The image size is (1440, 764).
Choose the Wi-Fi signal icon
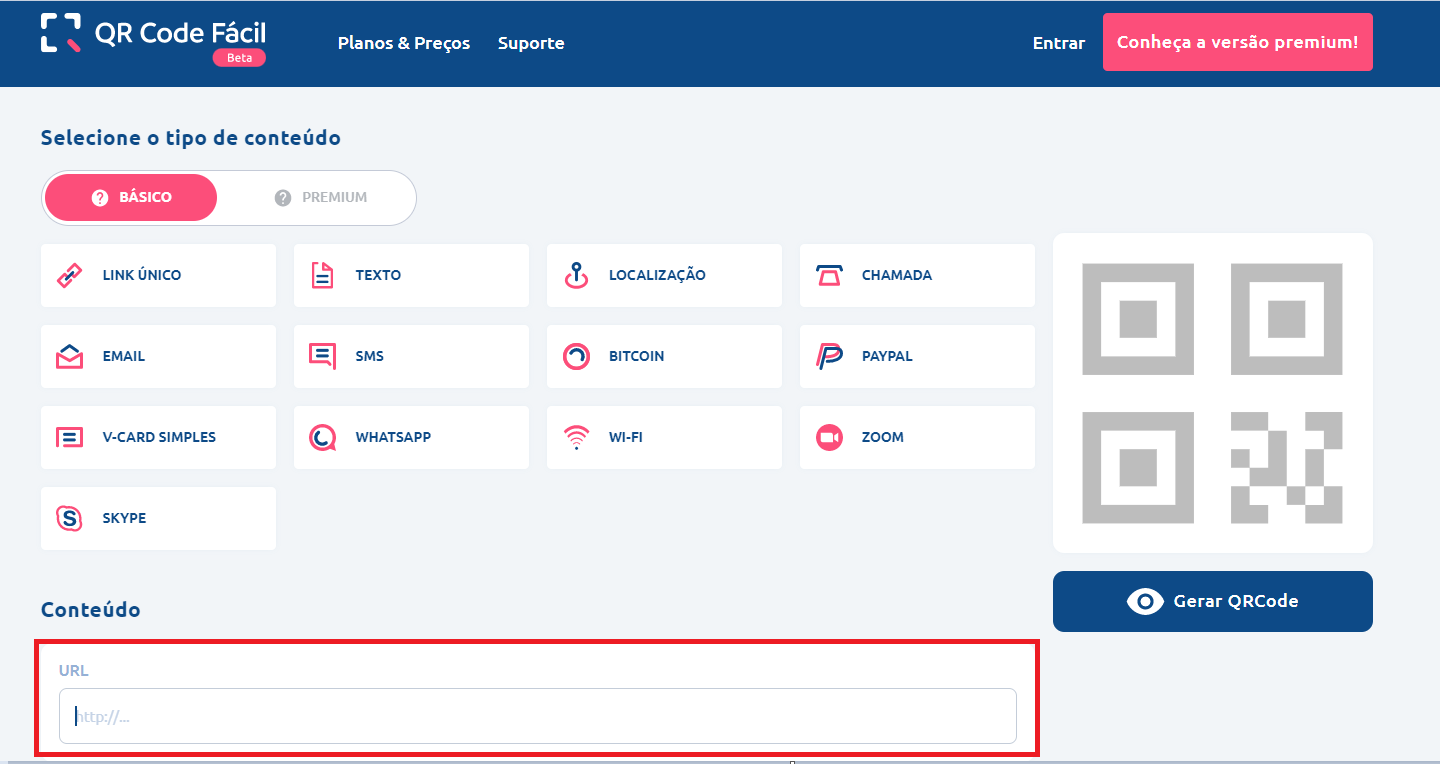[575, 438]
